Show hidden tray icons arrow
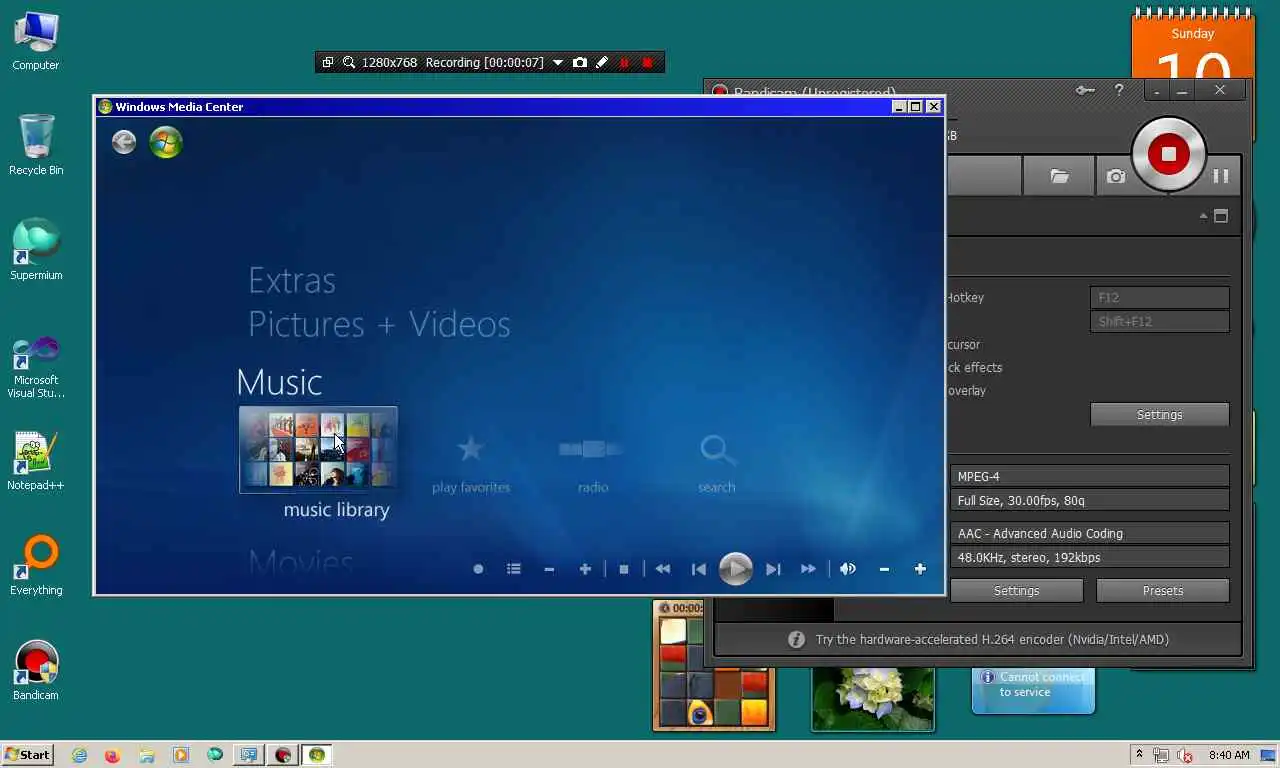The image size is (1280, 768). 1139,755
